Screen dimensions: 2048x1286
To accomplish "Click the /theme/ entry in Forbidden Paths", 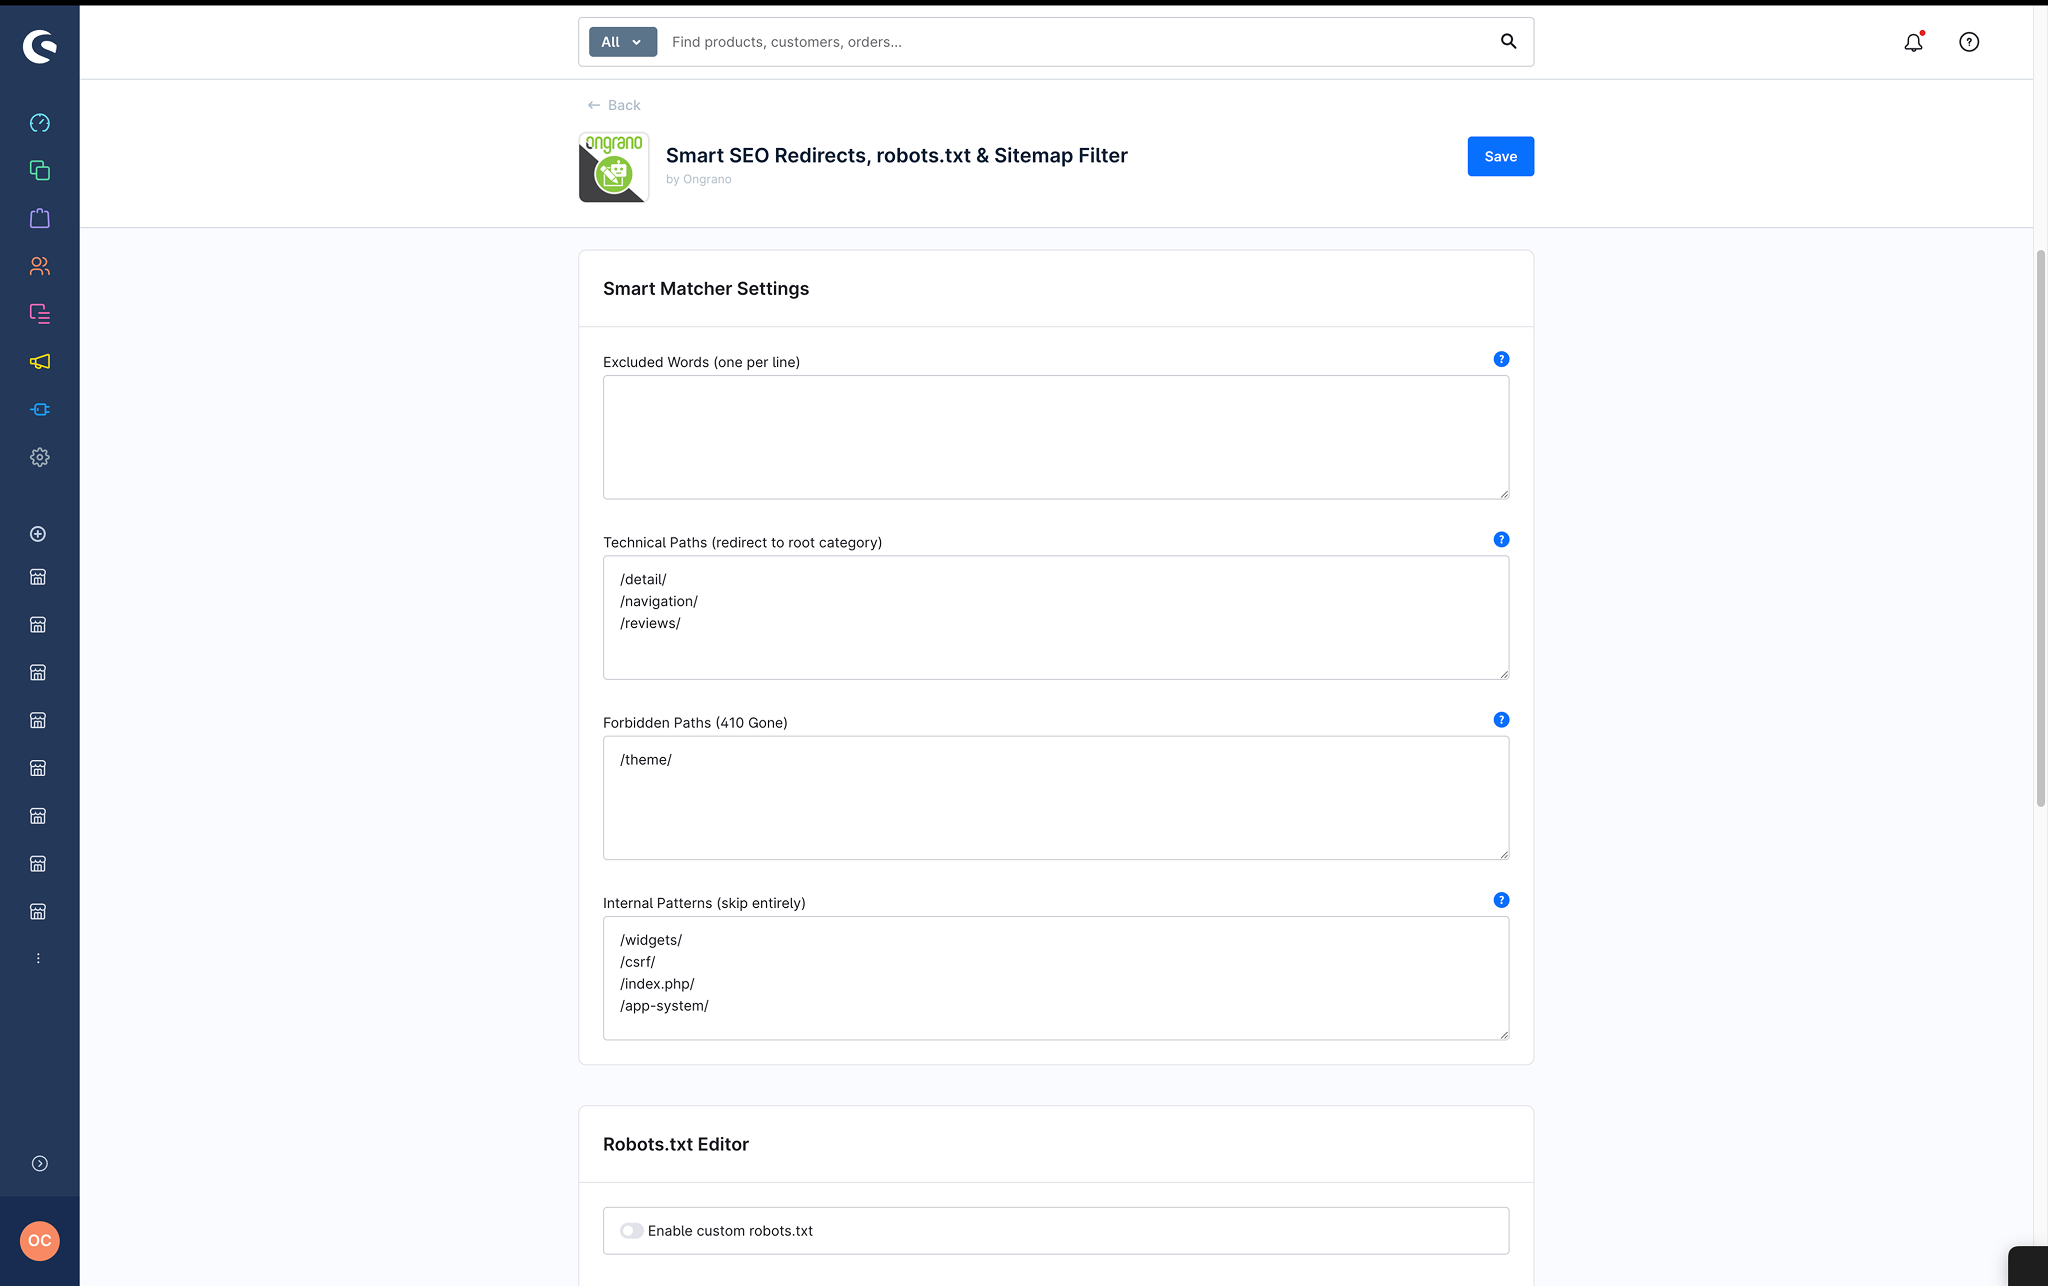I will tap(646, 760).
